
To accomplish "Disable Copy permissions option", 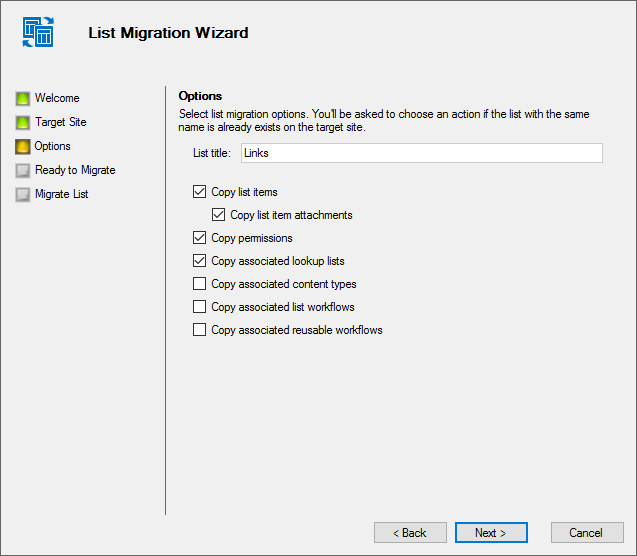I will (199, 238).
